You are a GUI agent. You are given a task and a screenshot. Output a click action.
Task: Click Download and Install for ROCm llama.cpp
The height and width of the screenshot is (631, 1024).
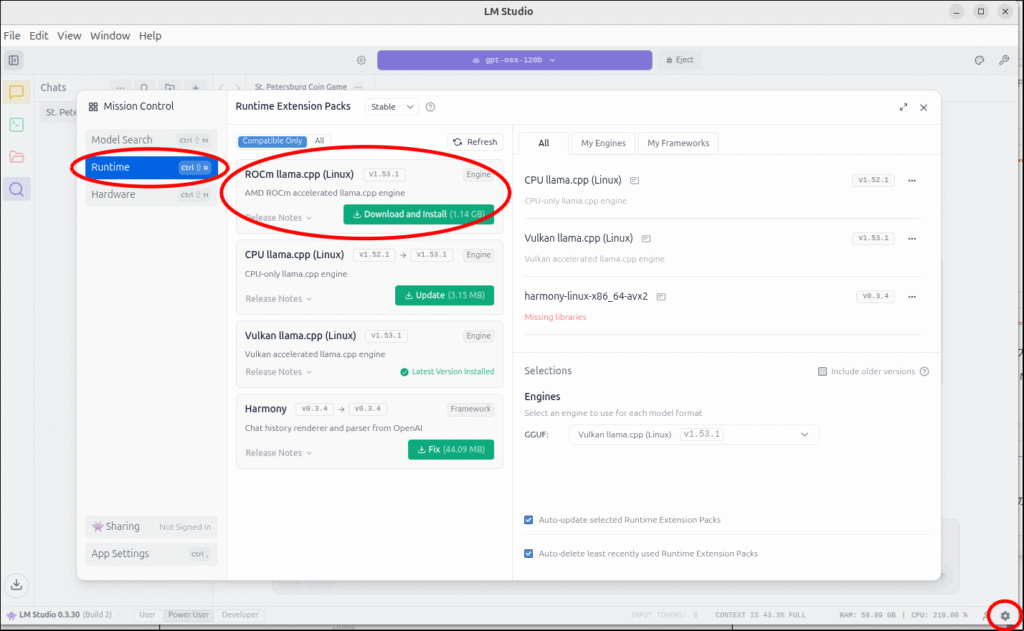pyautogui.click(x=418, y=214)
